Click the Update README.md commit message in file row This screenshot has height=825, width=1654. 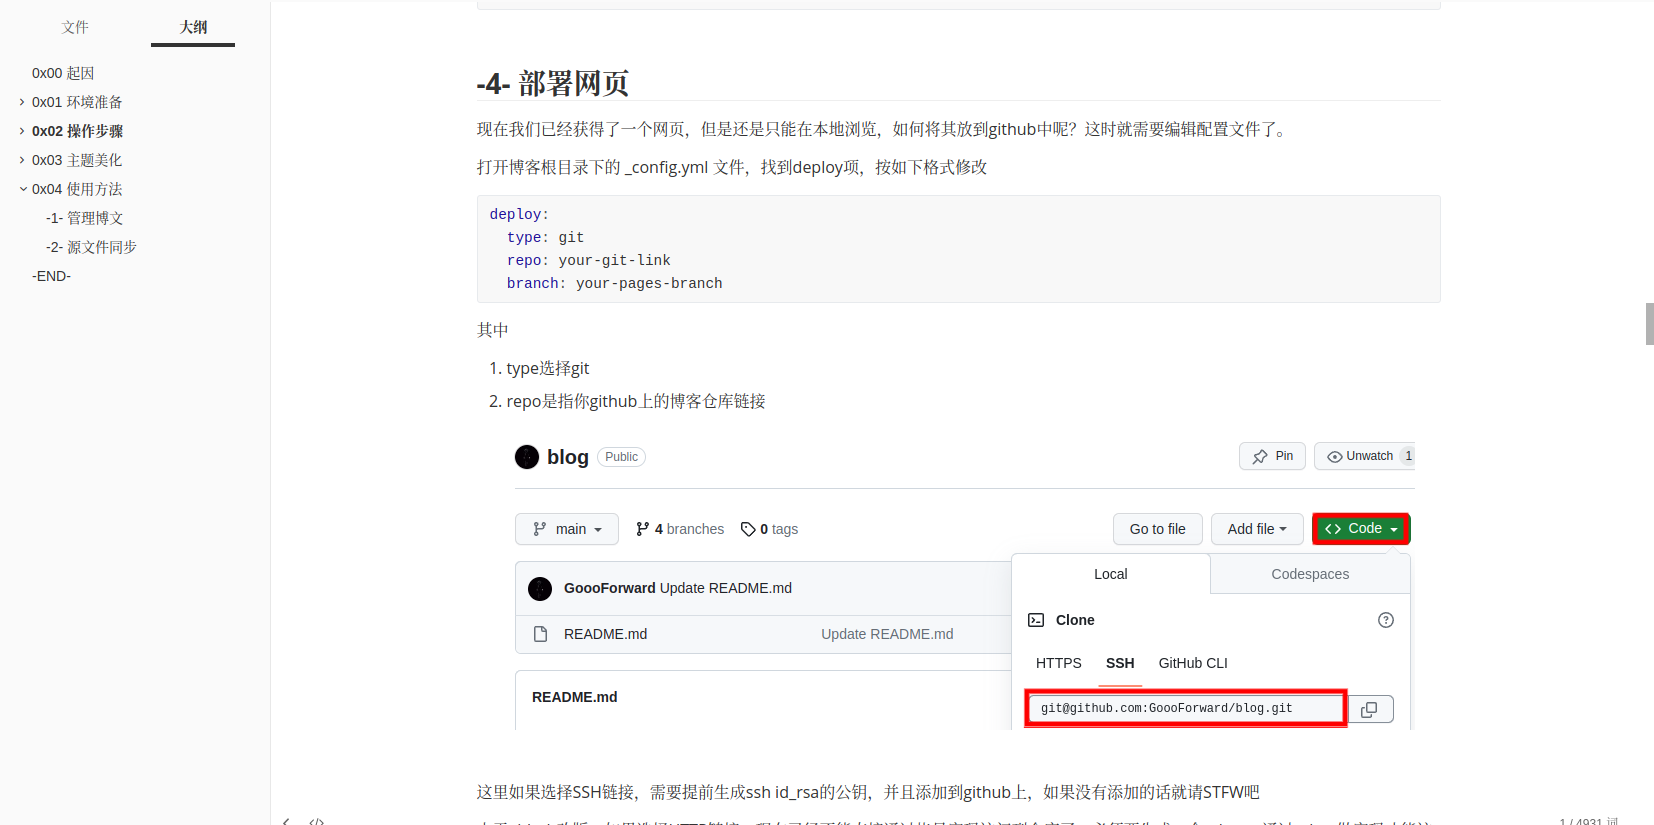[x=887, y=634]
